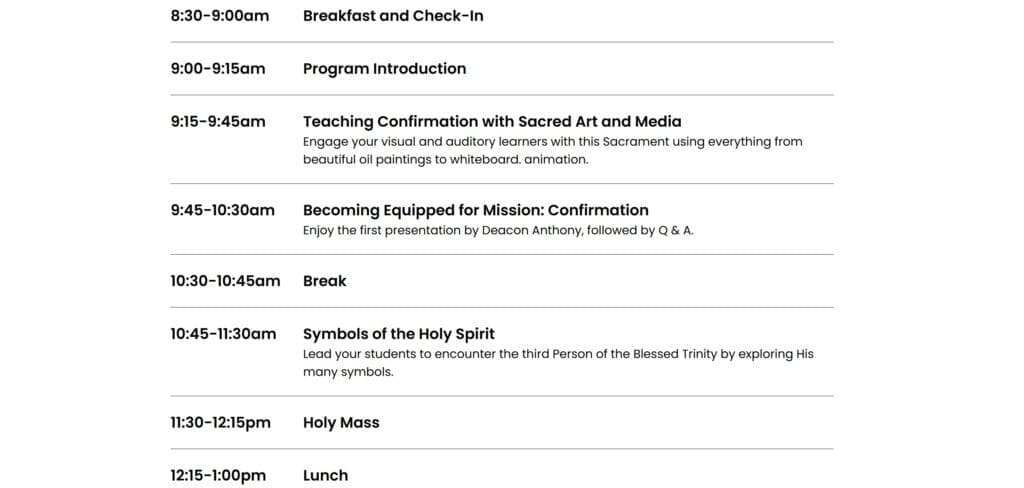The width and height of the screenshot is (1024, 488).
Task: Select the Break session heading
Action: click(324, 281)
